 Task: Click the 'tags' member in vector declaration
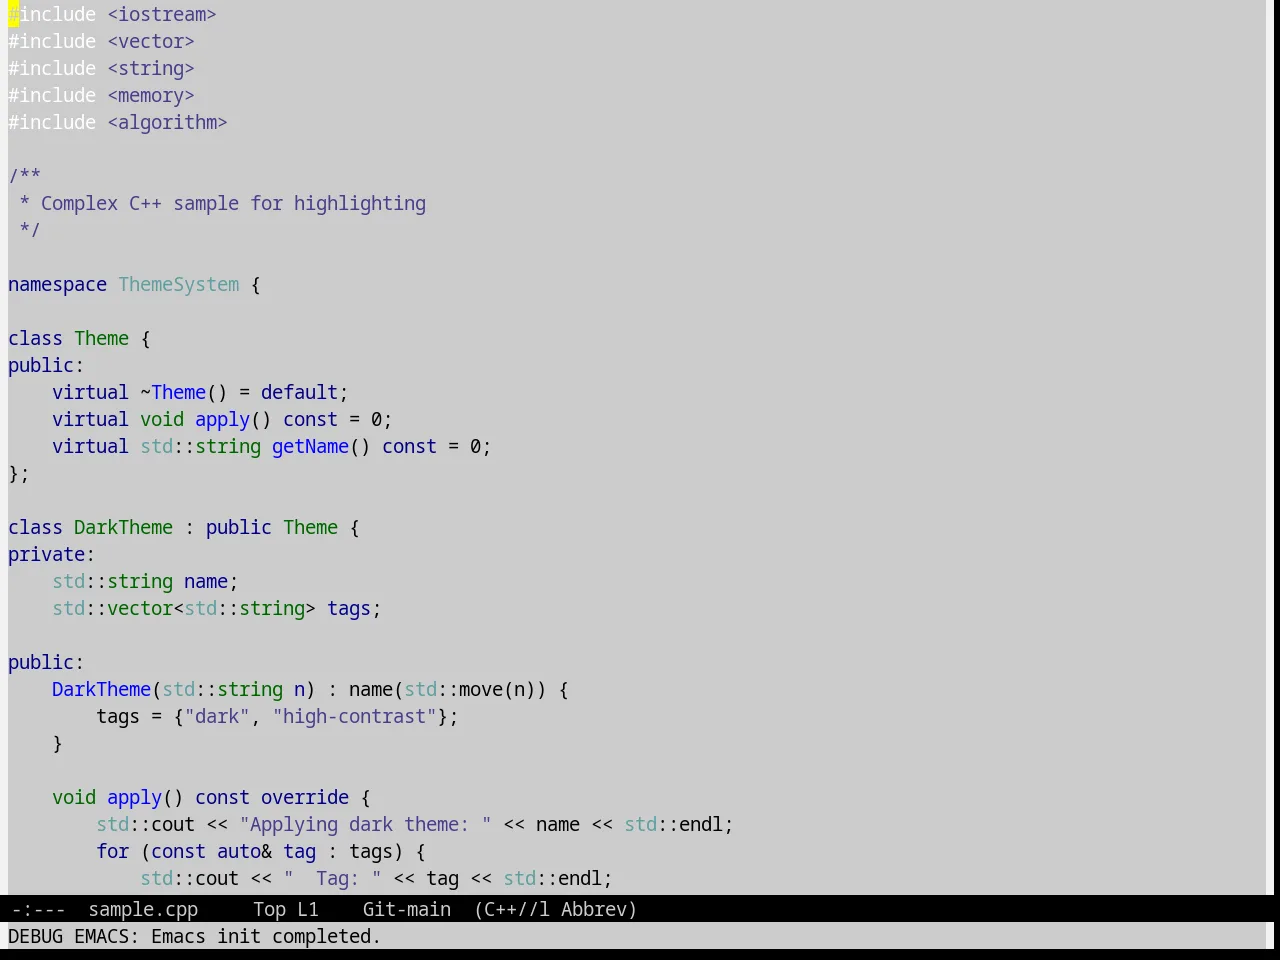pyautogui.click(x=349, y=608)
